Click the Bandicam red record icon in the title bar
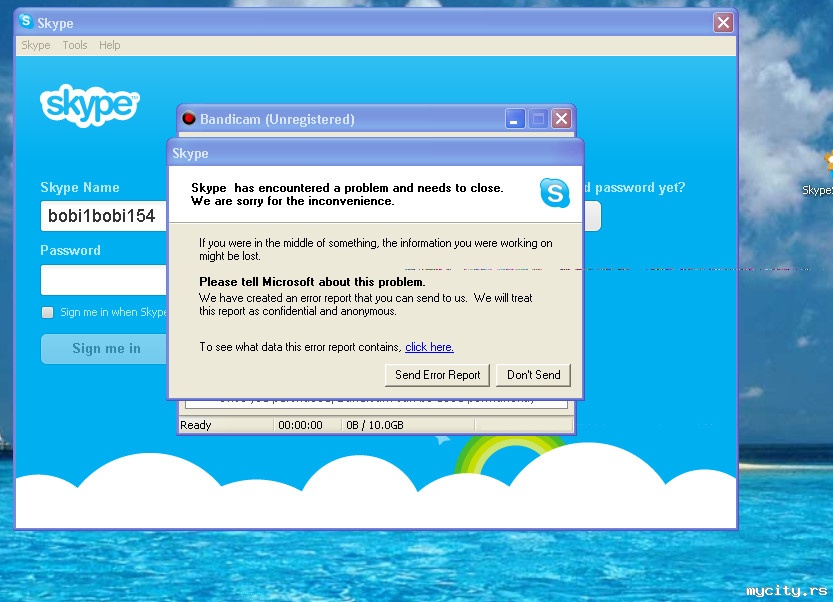This screenshot has height=602, width=833. 189,118
